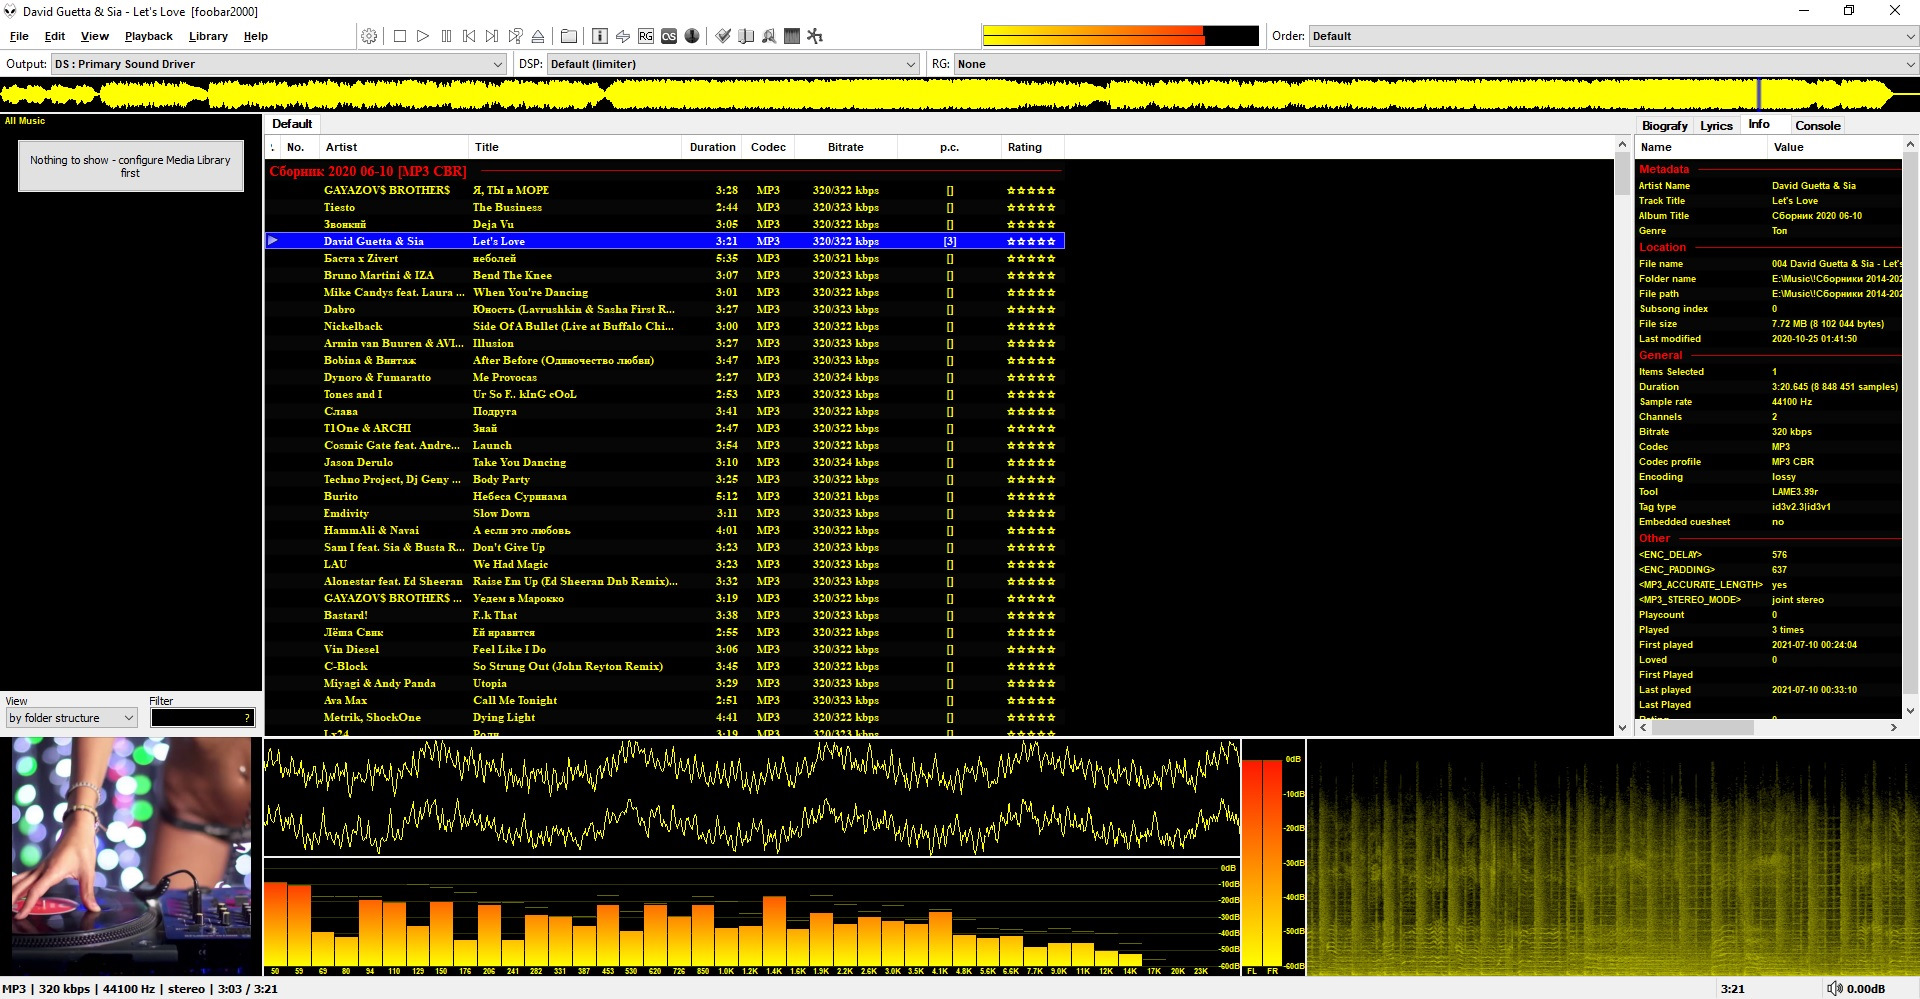This screenshot has width=1920, height=999.
Task: Click the album art thumbnail of DJ turntable
Action: [131, 856]
